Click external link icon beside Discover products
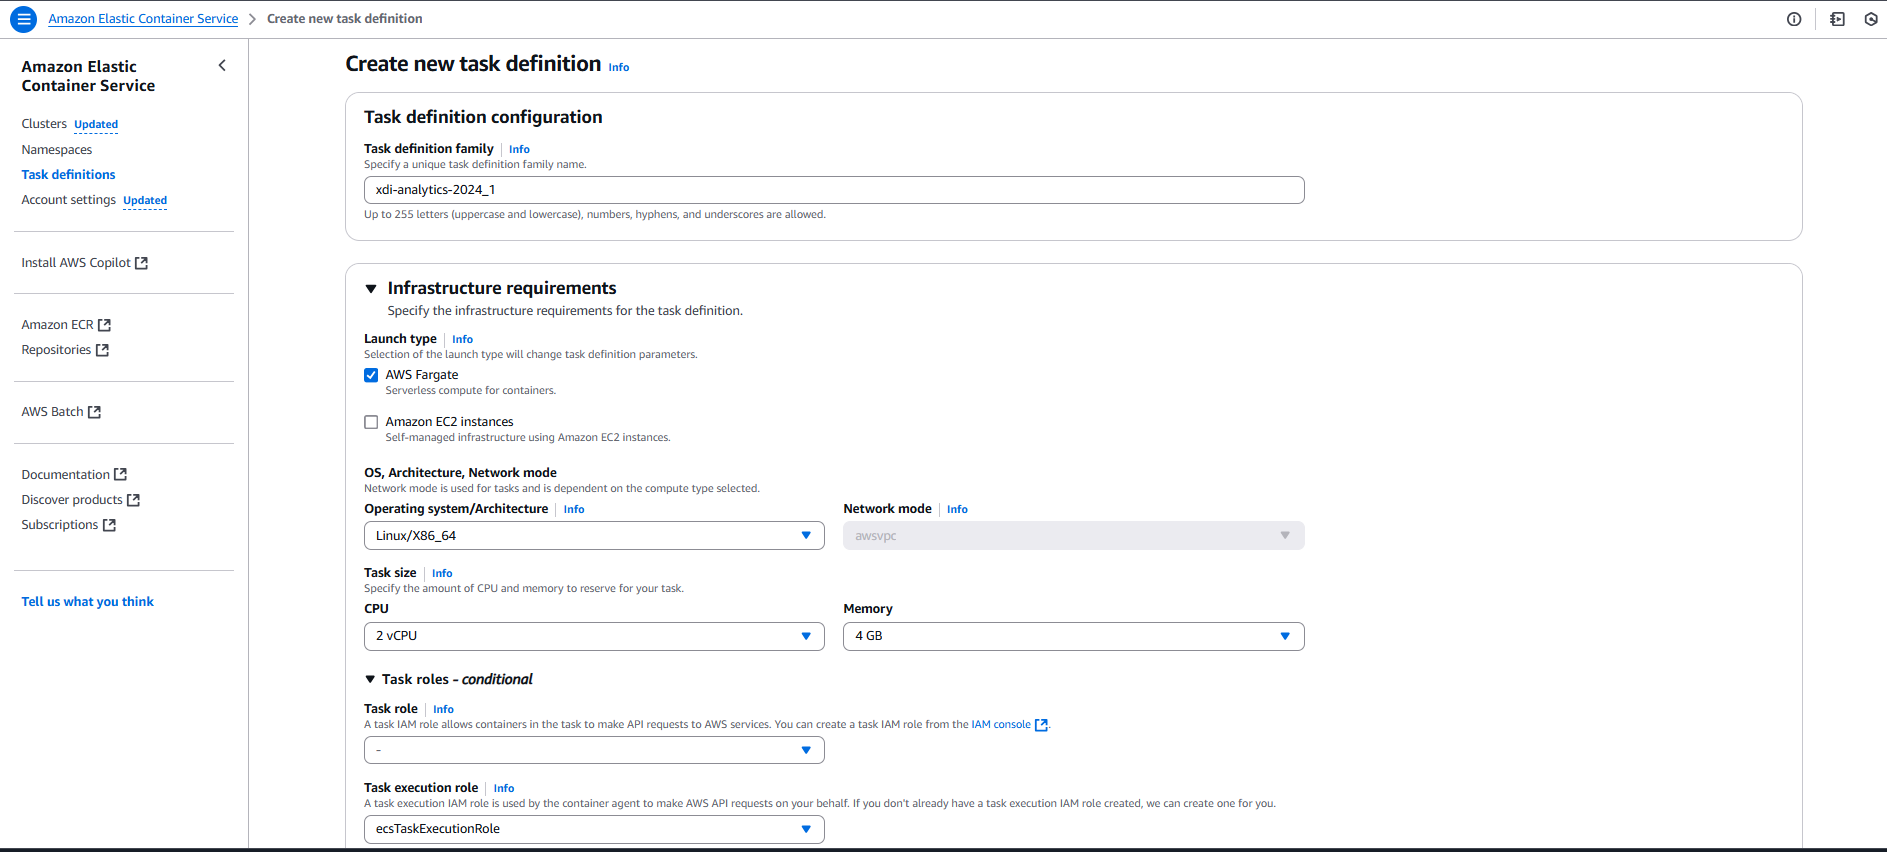Image resolution: width=1887 pixels, height=852 pixels. 134,500
